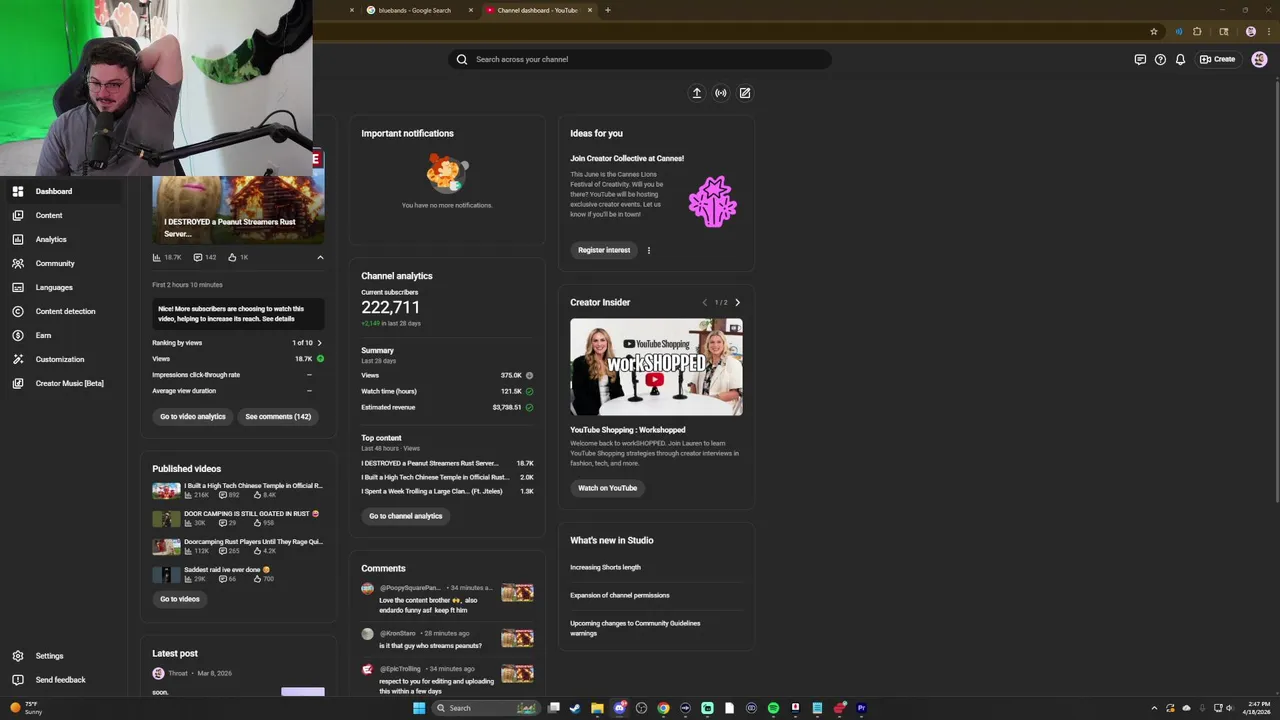Viewport: 1280px width, 720px height.
Task: Close the Channel dashboard YouTube tab
Action: coord(590,10)
